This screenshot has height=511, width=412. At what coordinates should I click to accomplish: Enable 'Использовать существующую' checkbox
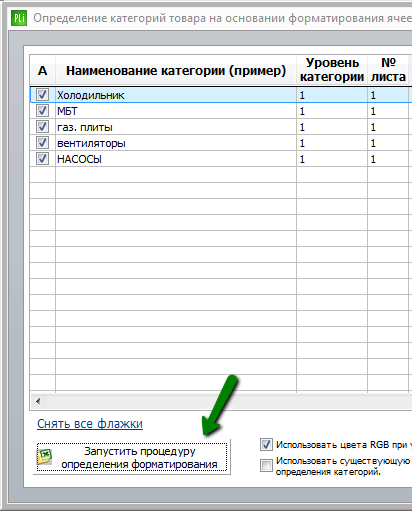[266, 465]
